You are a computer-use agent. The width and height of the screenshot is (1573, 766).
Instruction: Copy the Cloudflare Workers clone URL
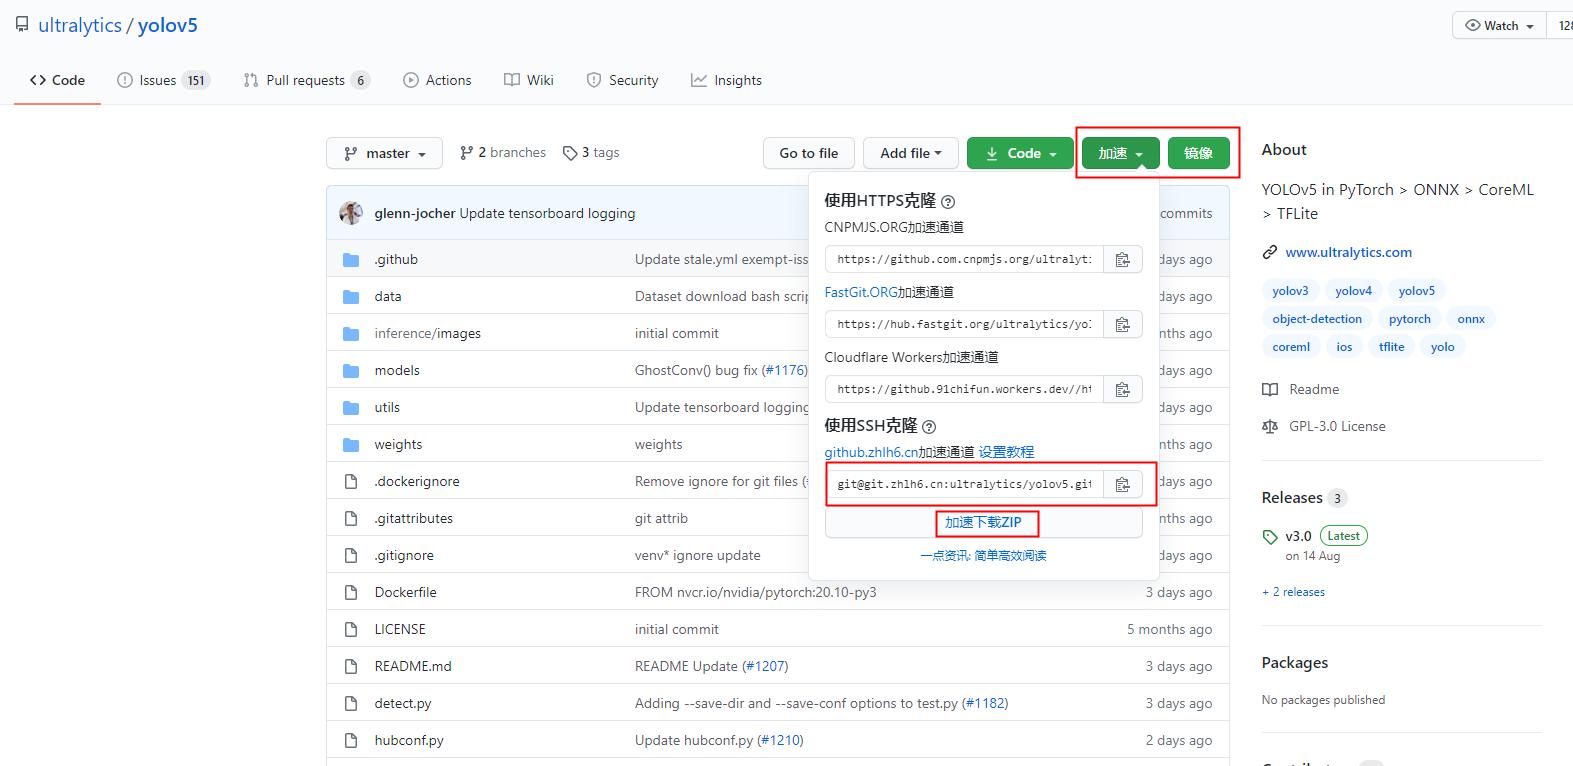(1122, 389)
